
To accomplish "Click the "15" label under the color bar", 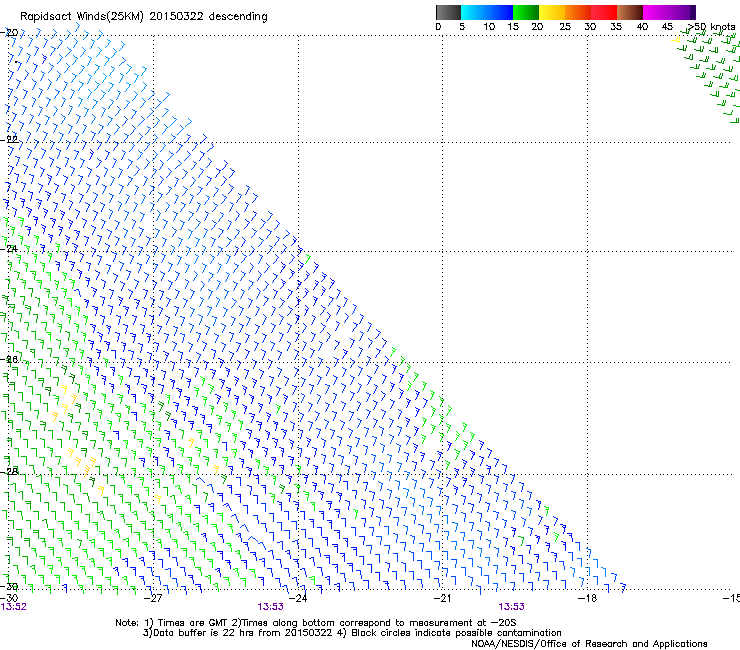I will (513, 27).
